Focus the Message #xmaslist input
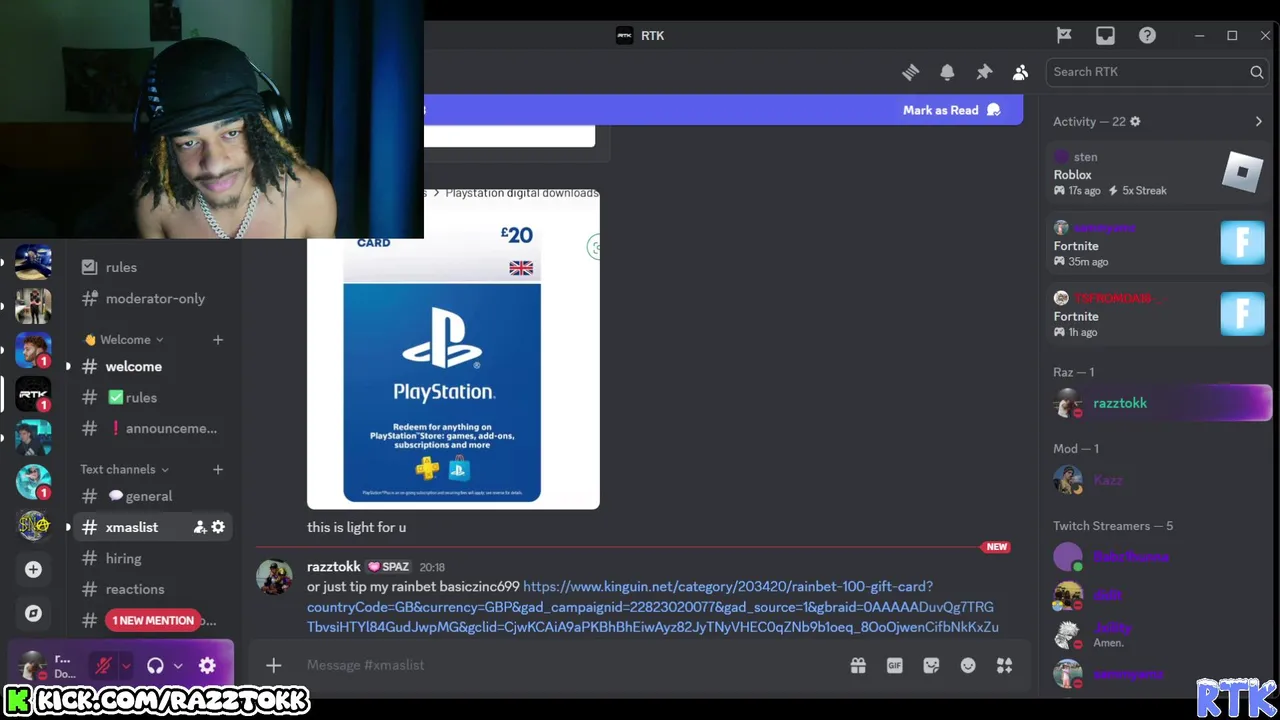This screenshot has width=1280, height=720. (x=570, y=665)
